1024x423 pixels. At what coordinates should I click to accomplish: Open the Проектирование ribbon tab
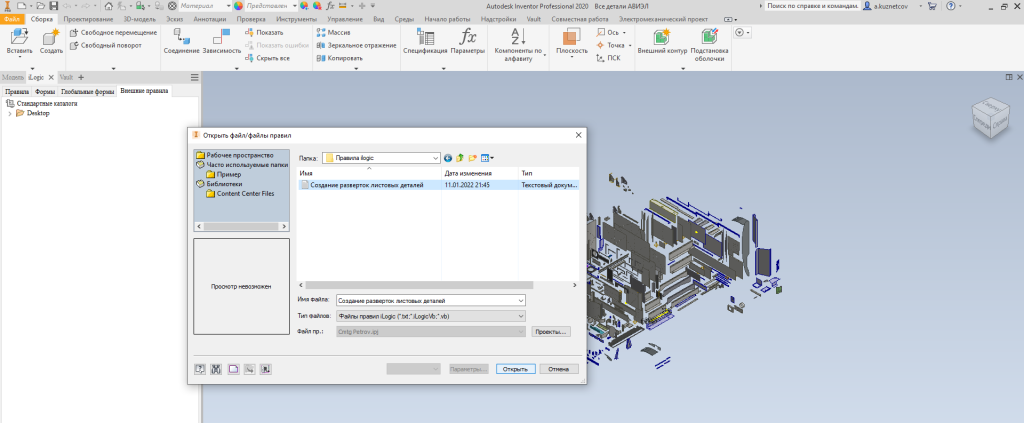coord(88,19)
